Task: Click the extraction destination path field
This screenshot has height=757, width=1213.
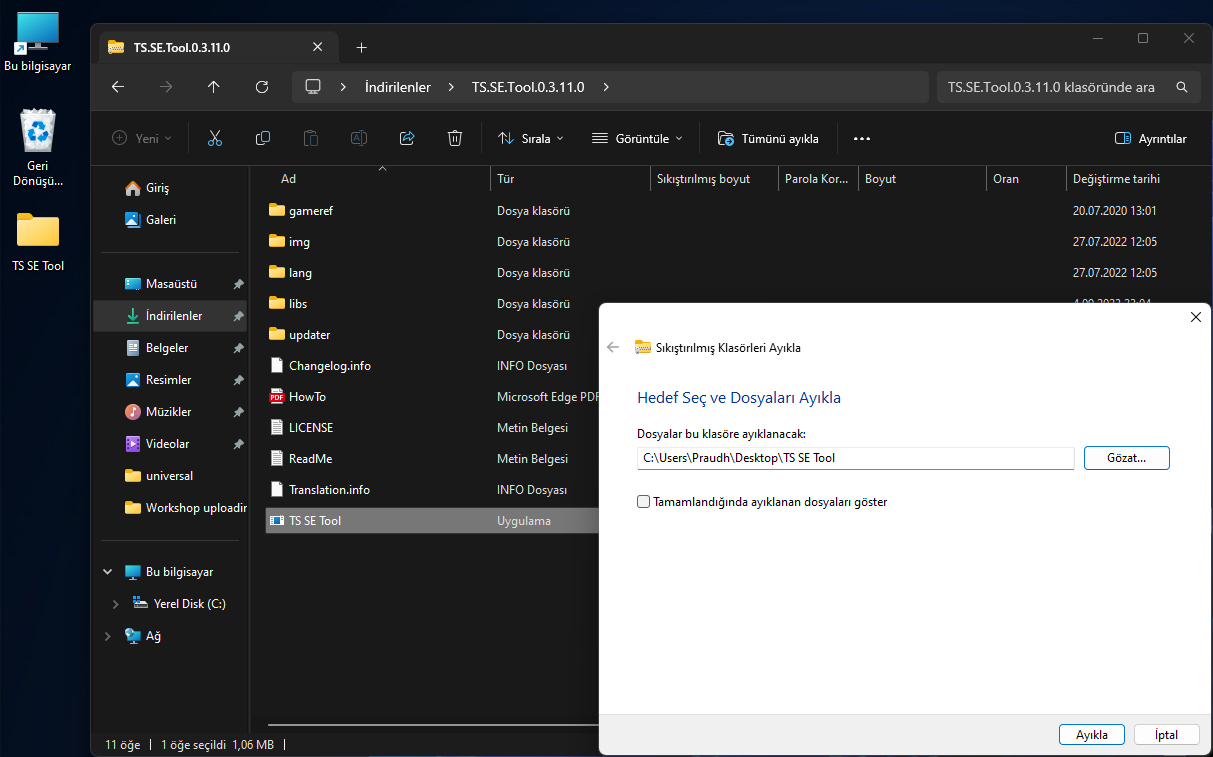Action: pos(855,458)
